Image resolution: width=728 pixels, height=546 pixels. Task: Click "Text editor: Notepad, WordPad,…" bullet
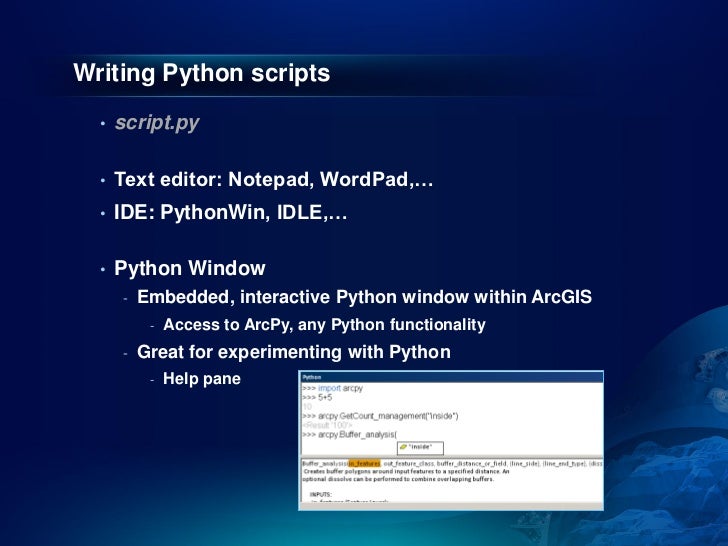(273, 179)
